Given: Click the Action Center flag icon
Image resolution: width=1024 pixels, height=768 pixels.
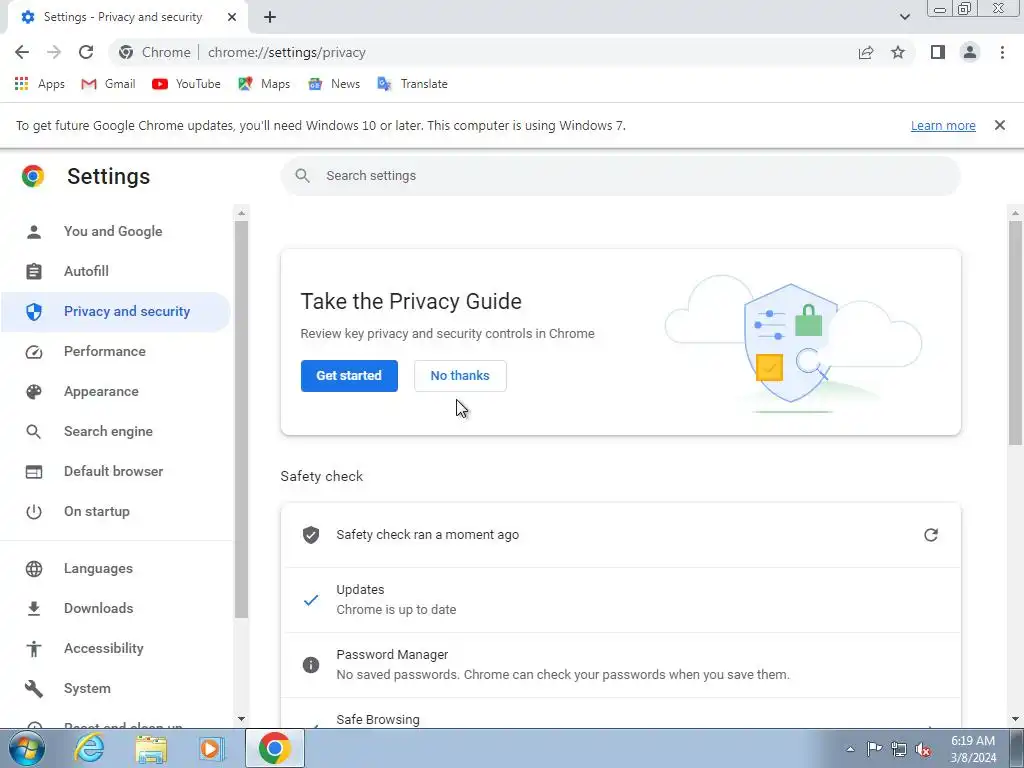Looking at the screenshot, I should [874, 749].
